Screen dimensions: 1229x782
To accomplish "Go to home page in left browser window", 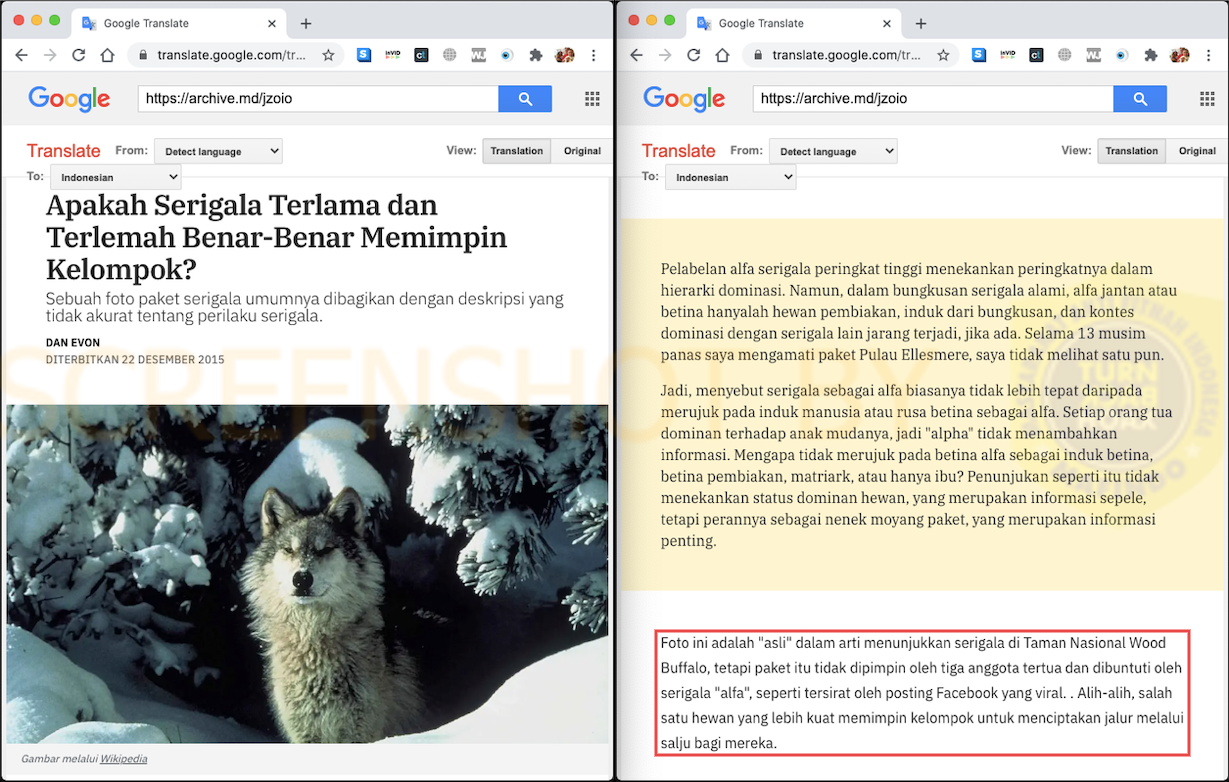I will [107, 55].
